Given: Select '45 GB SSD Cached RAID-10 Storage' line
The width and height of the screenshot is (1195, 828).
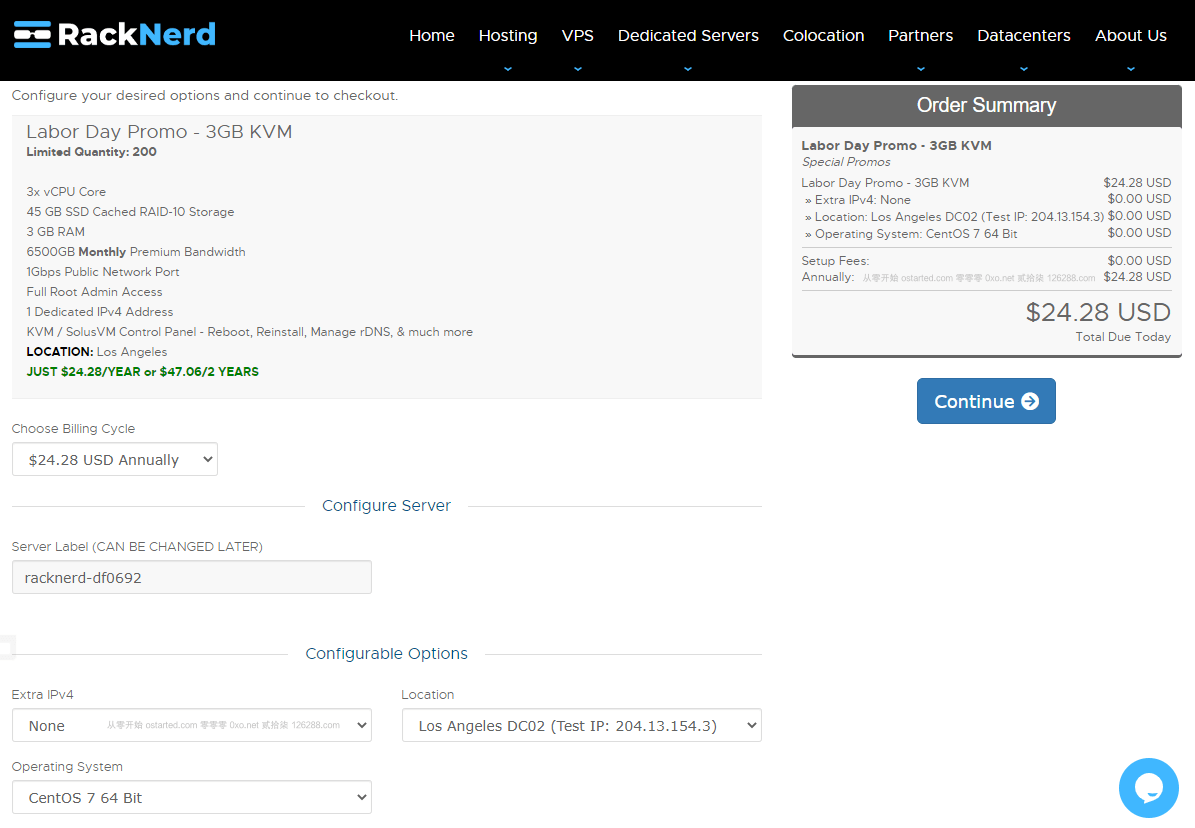Looking at the screenshot, I should click(130, 211).
